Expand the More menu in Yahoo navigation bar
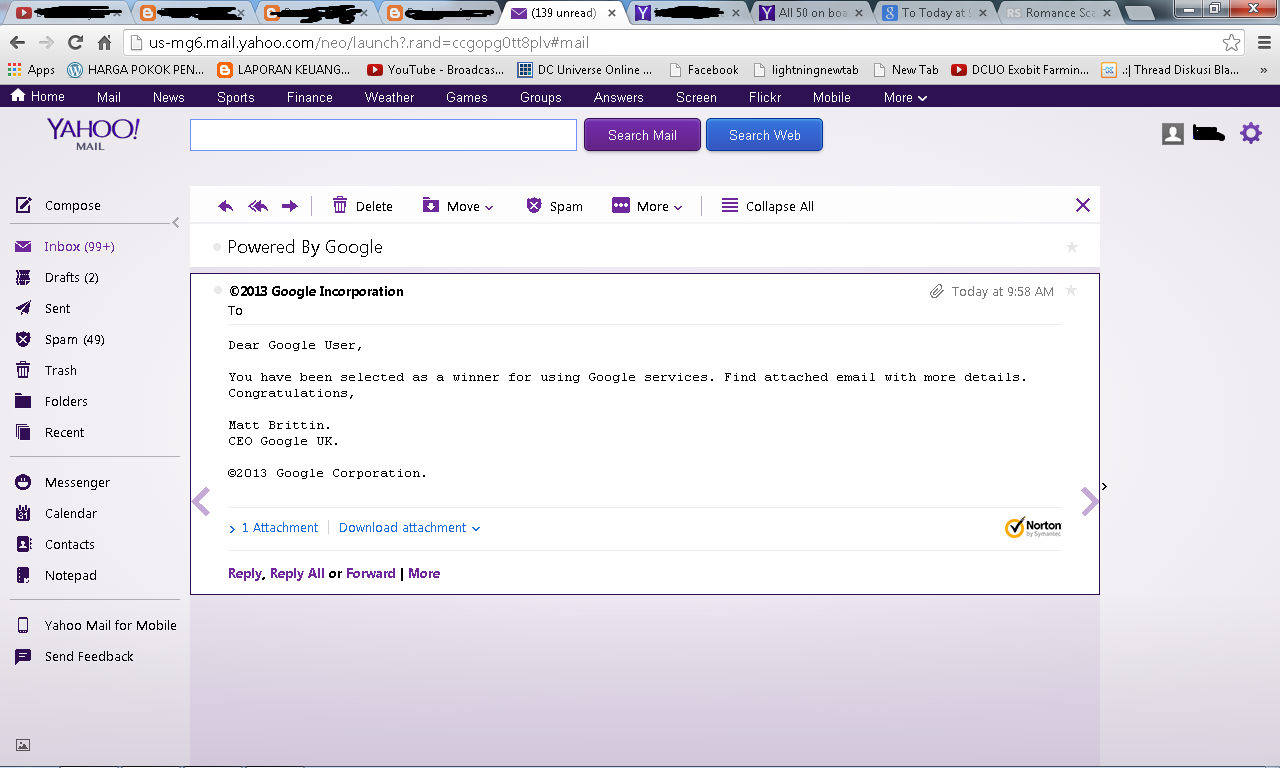This screenshot has width=1280, height=768. coord(905,97)
